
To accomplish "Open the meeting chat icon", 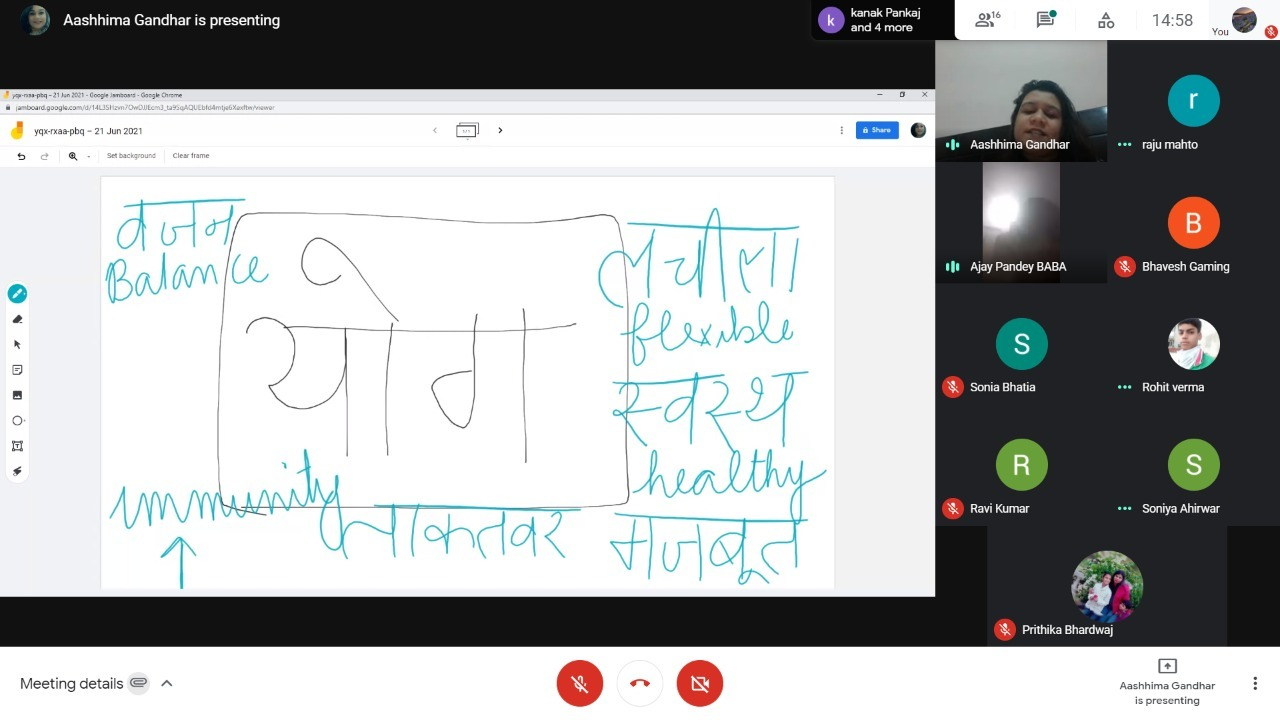I will (x=1046, y=20).
